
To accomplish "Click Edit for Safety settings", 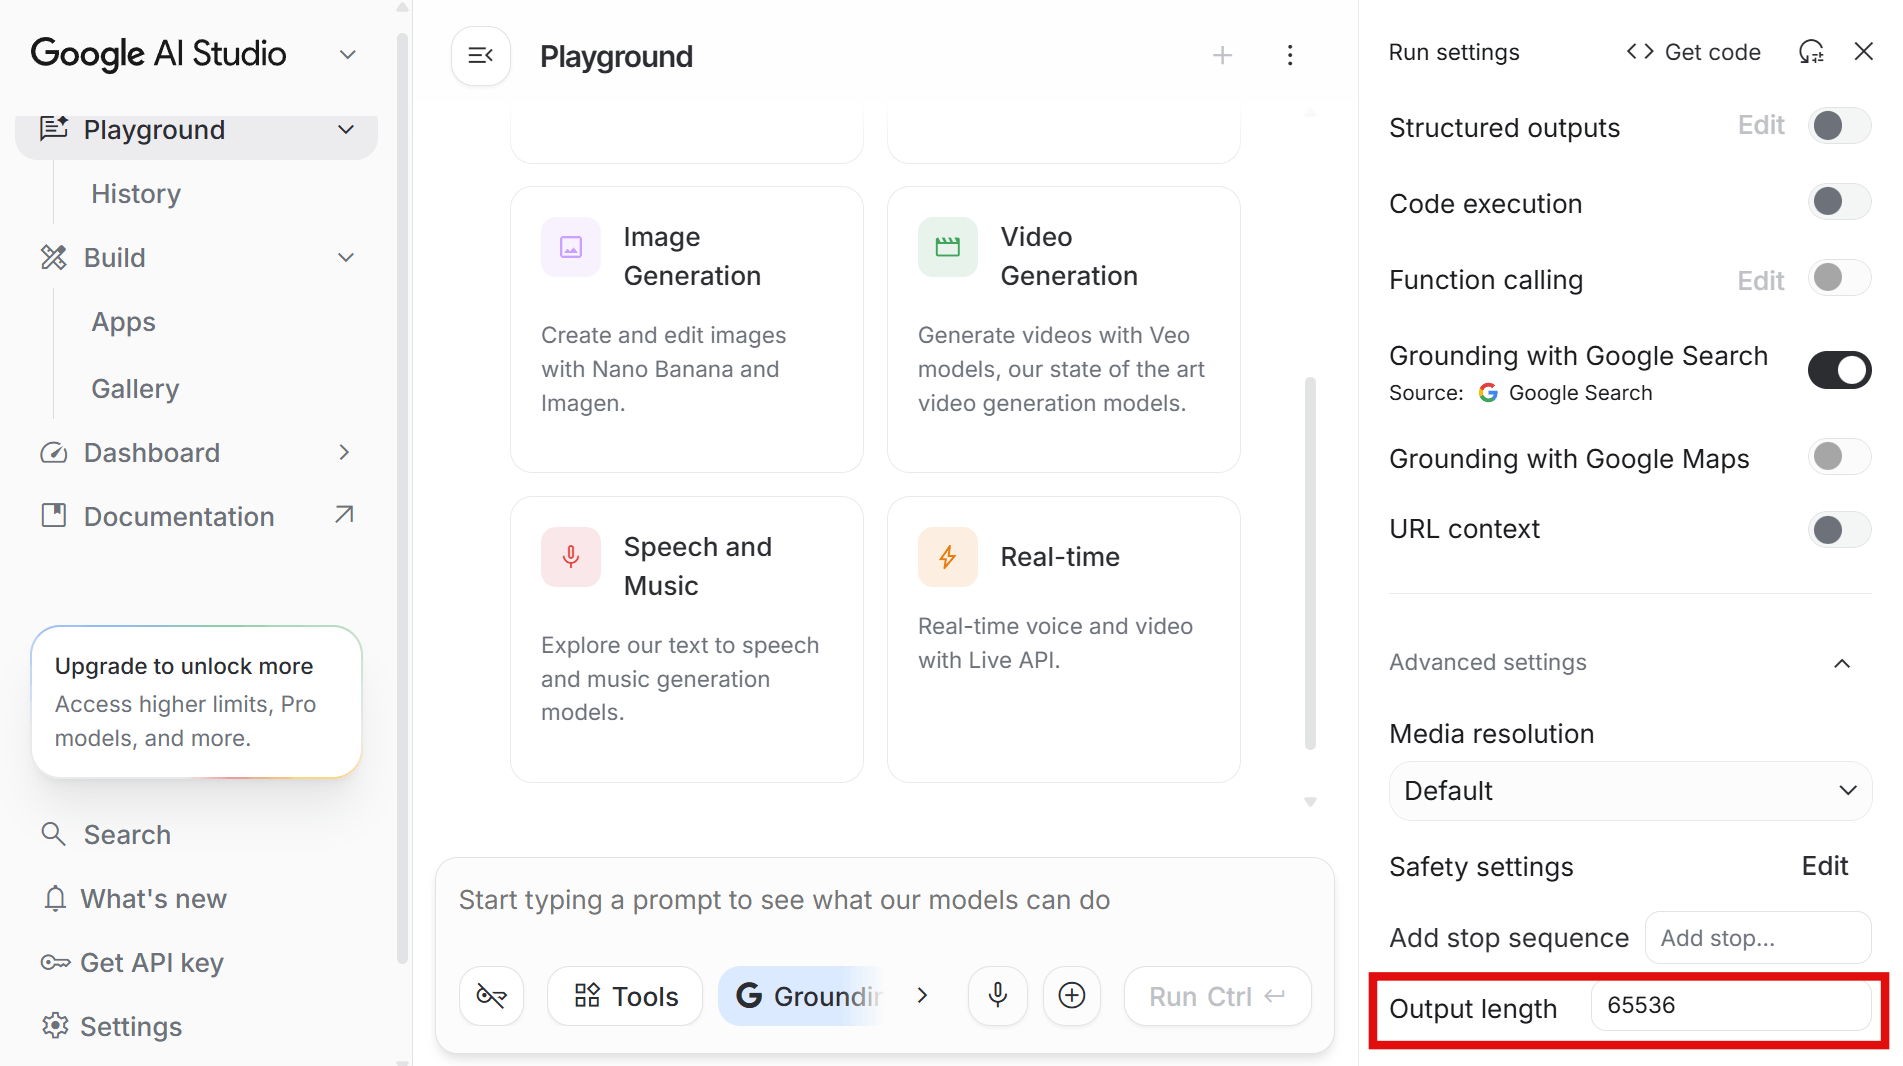I will click(x=1825, y=866).
